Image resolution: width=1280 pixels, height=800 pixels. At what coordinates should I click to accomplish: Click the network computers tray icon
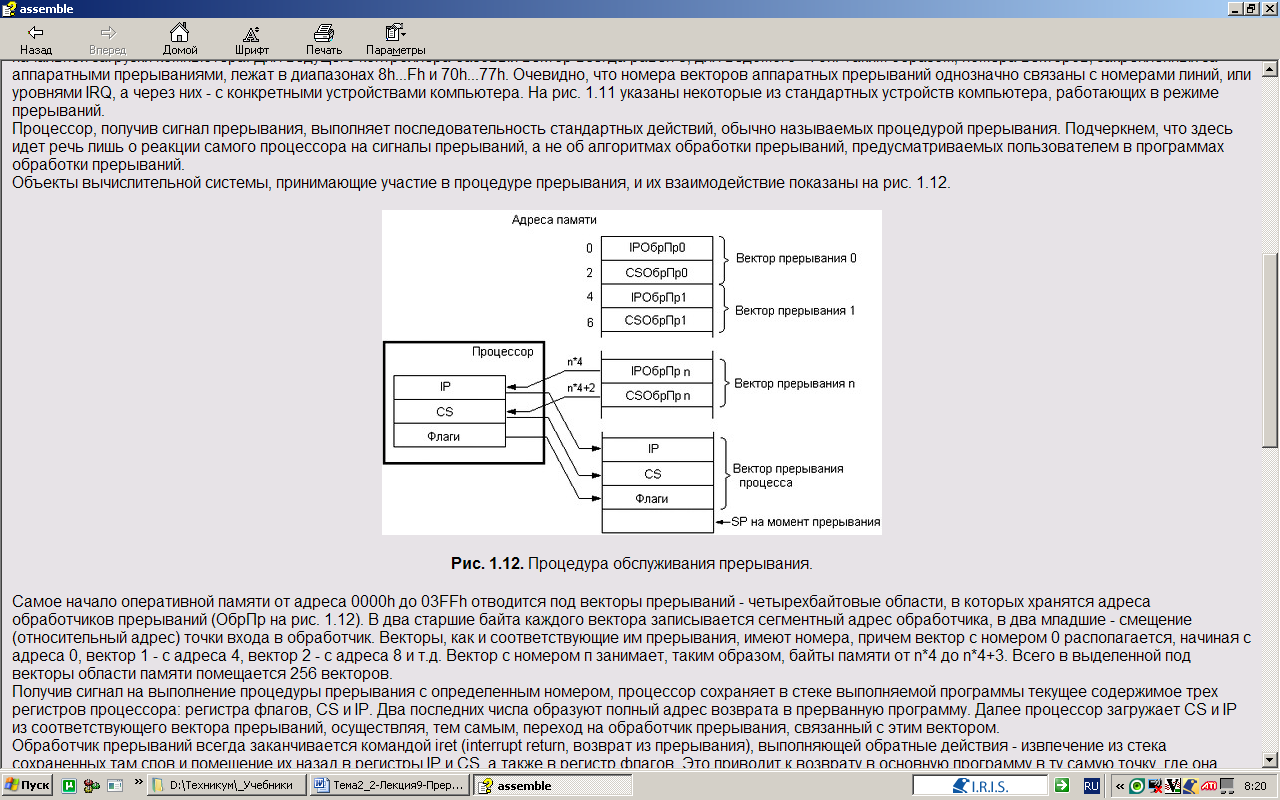point(1225,786)
